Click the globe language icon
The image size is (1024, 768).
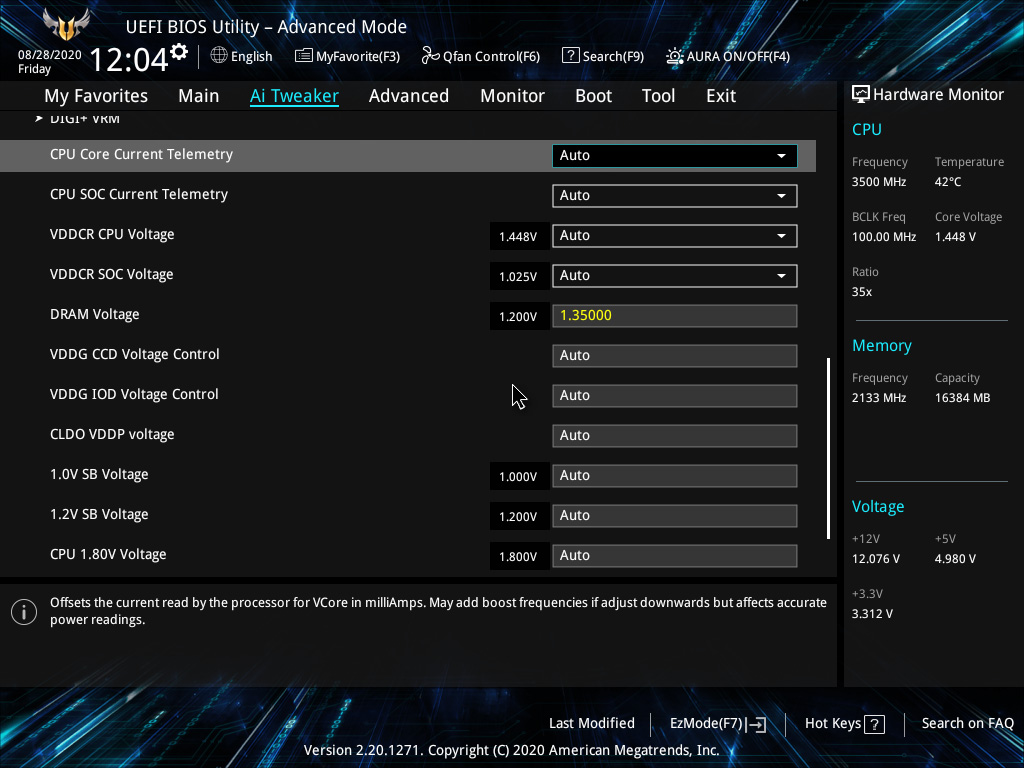[219, 56]
